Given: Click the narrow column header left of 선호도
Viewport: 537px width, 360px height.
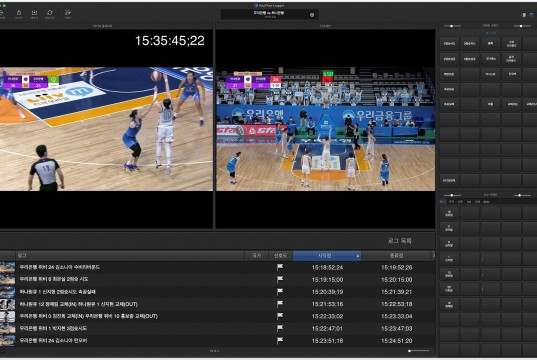Looking at the screenshot, I should (257, 256).
